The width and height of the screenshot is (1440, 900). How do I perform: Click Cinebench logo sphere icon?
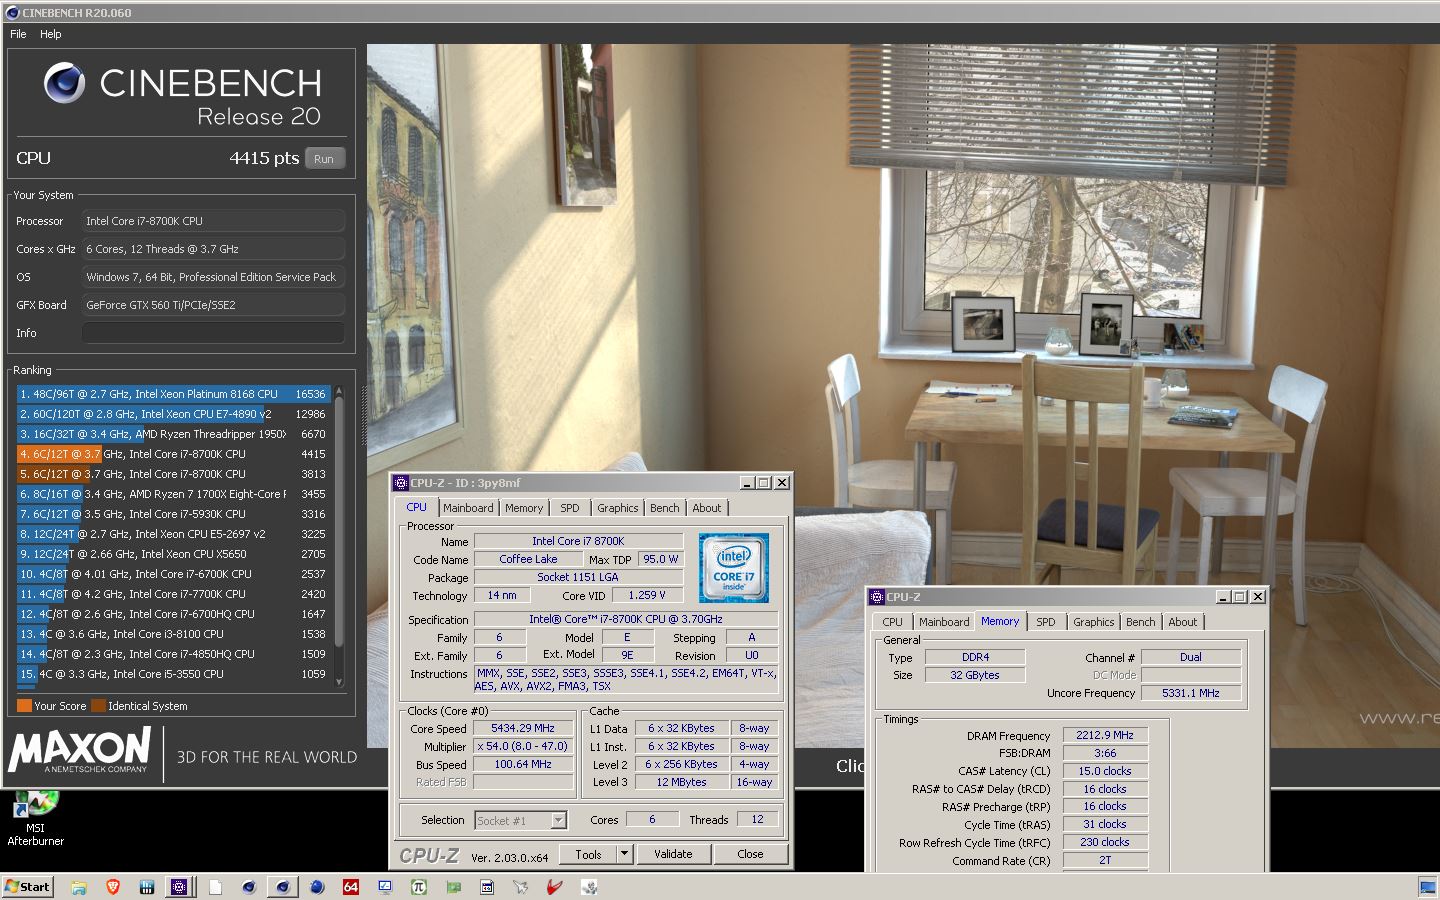pos(64,84)
